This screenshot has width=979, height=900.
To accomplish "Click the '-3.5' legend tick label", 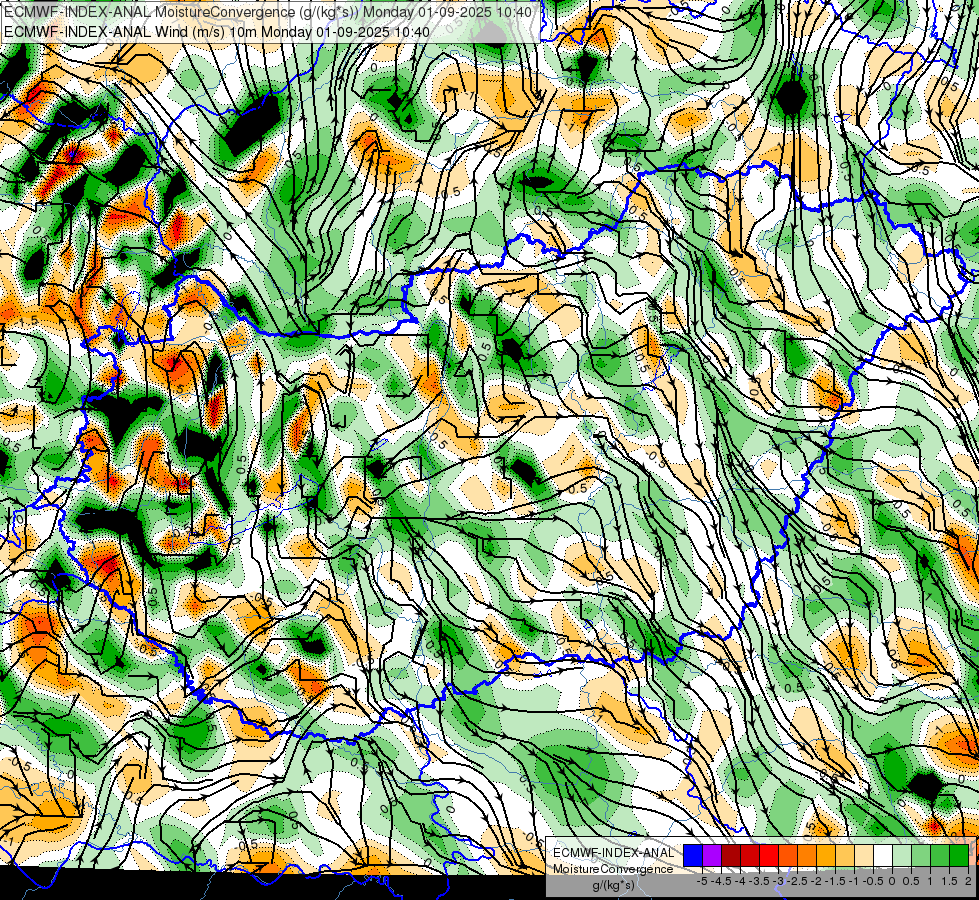I will tap(759, 881).
